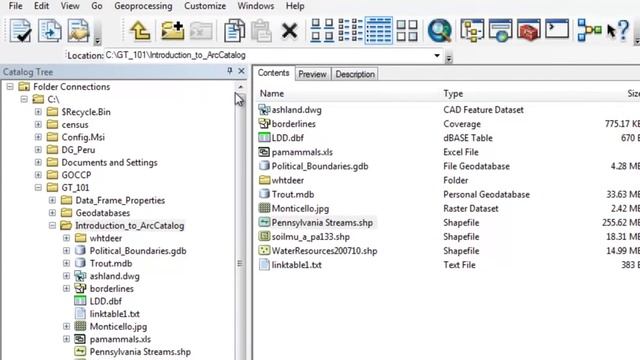Collapse the C:\ drive node
Viewport: 640px width, 360px height.
pyautogui.click(x=24, y=99)
